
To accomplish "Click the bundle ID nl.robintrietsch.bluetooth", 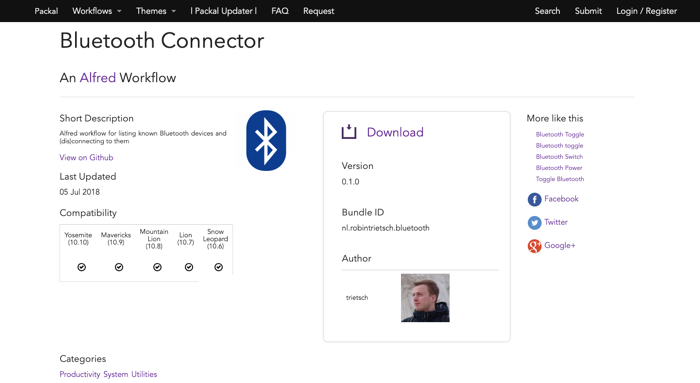I will (385, 228).
